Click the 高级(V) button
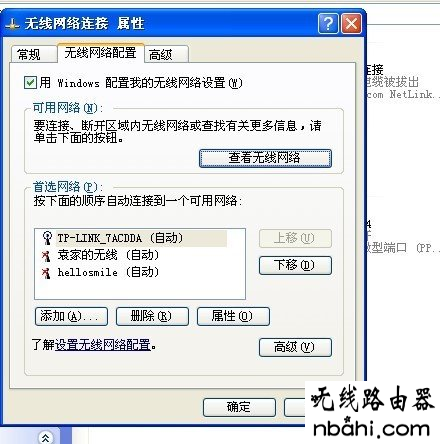This screenshot has height=444, width=440. click(295, 347)
